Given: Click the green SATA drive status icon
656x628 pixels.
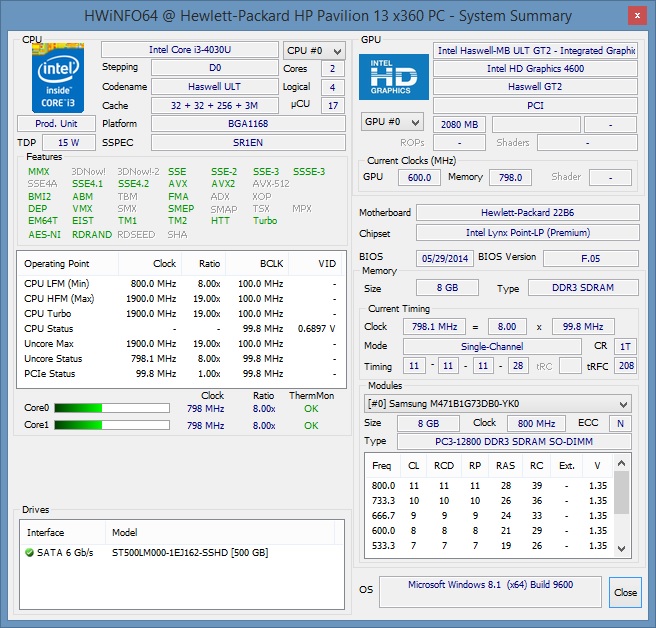Looking at the screenshot, I should (29, 553).
